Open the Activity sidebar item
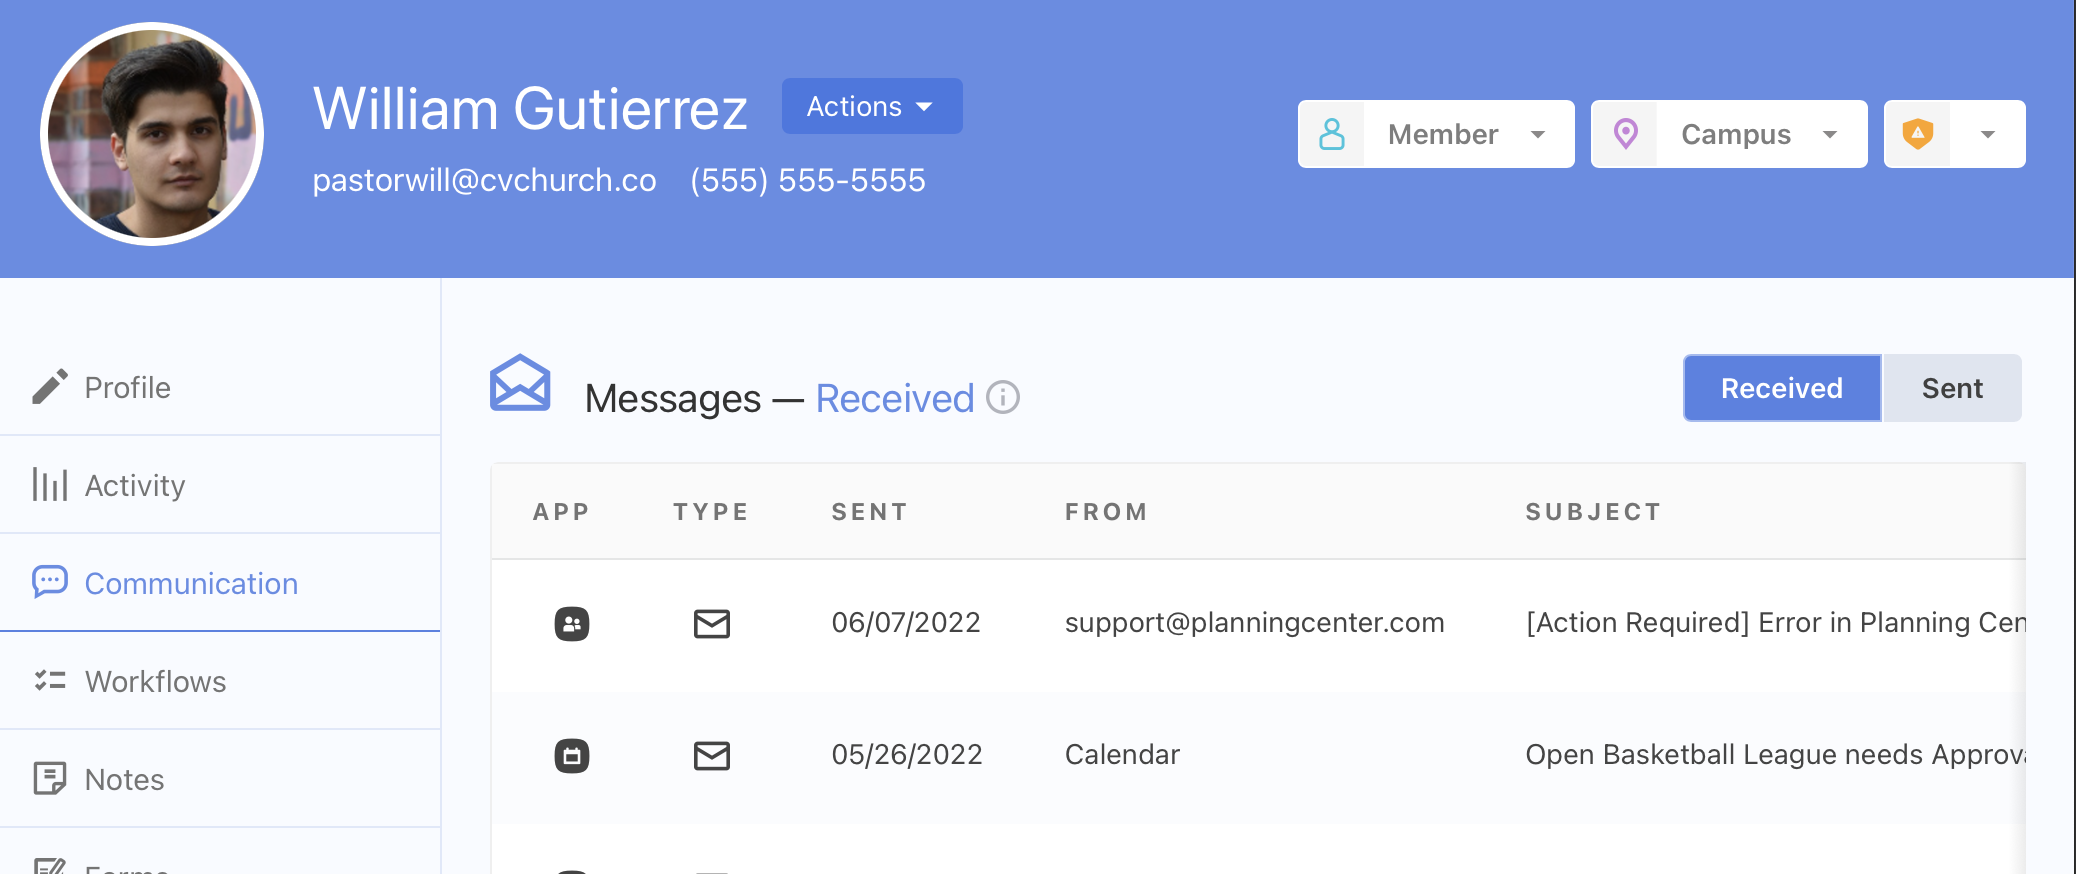The width and height of the screenshot is (2076, 874). tap(220, 485)
